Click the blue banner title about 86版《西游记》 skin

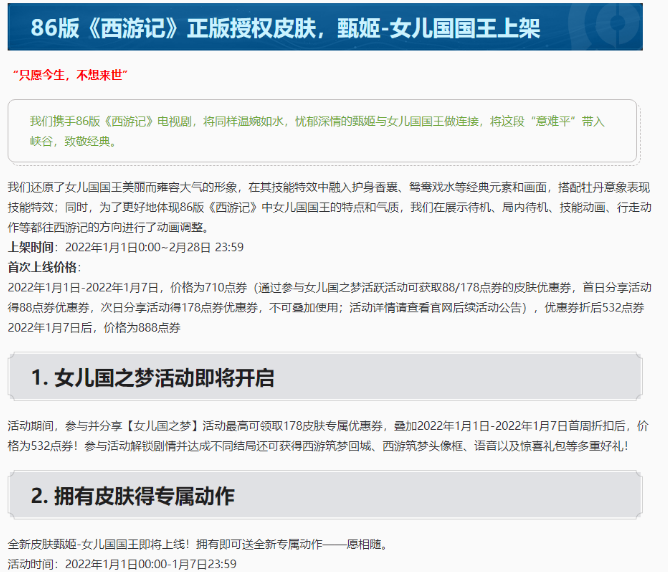[285, 28]
